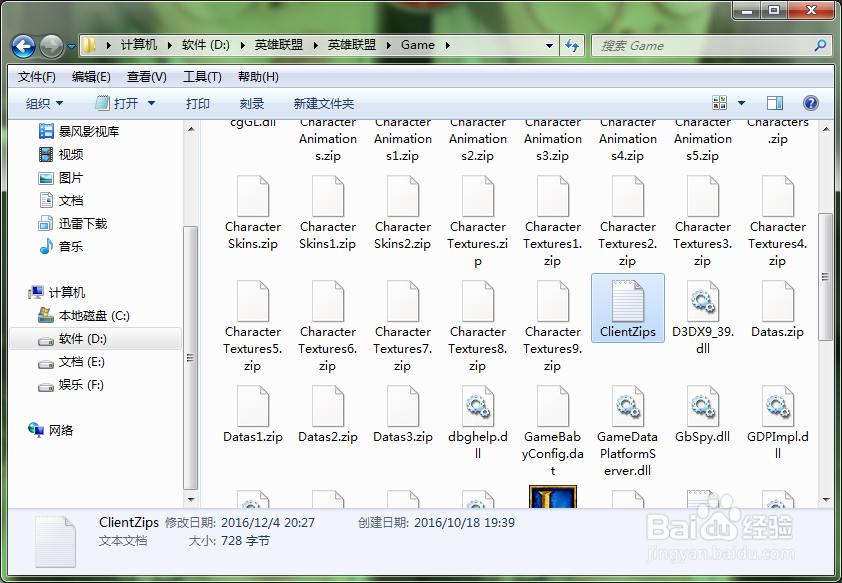Select CharacterTextures9.zip file icon
The height and width of the screenshot is (583, 842).
point(553,301)
